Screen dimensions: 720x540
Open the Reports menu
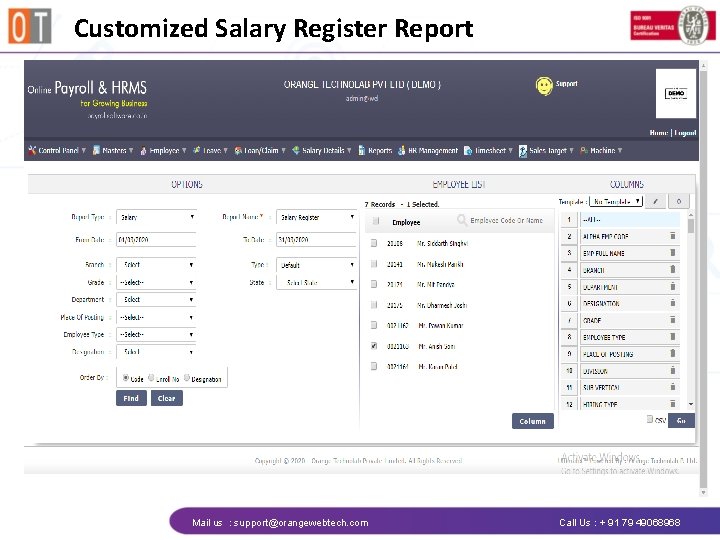point(375,150)
